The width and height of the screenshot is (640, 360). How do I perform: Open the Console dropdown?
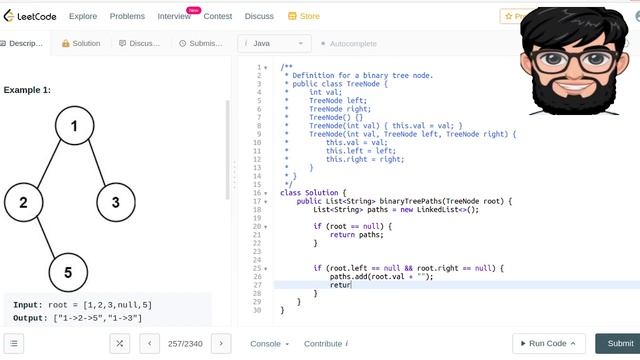tap(269, 344)
